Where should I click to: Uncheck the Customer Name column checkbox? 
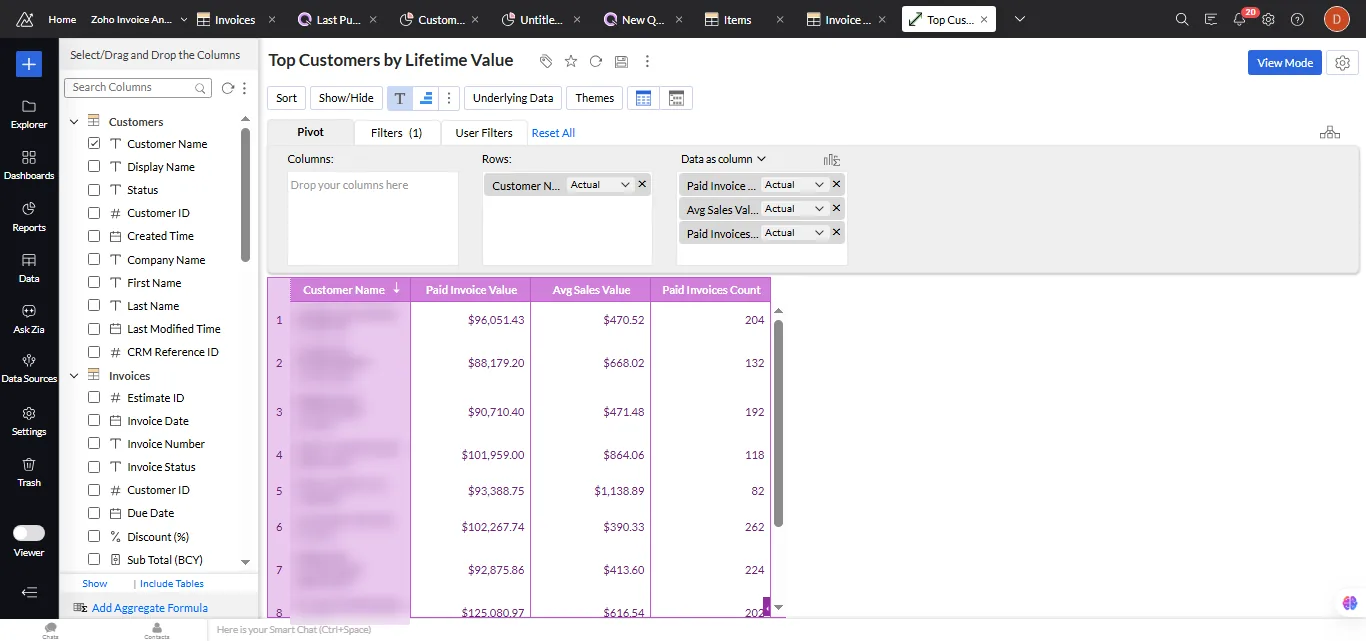click(94, 144)
